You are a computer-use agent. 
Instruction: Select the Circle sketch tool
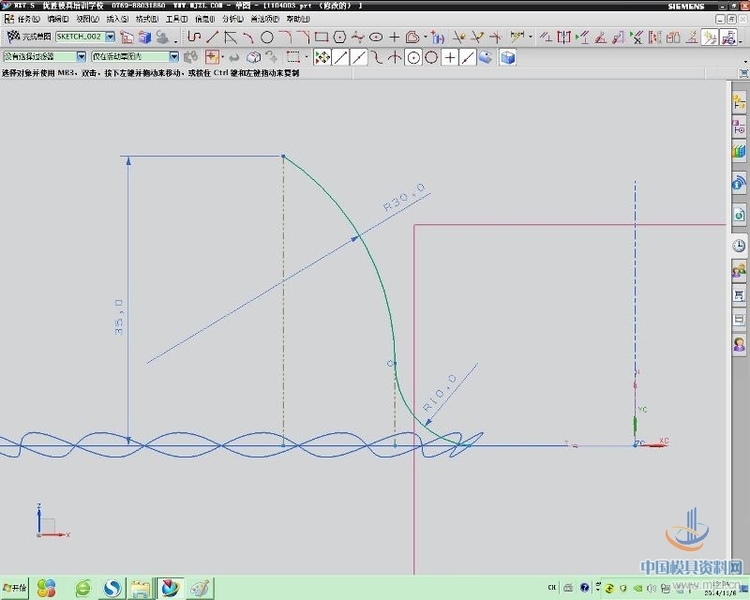point(267,37)
